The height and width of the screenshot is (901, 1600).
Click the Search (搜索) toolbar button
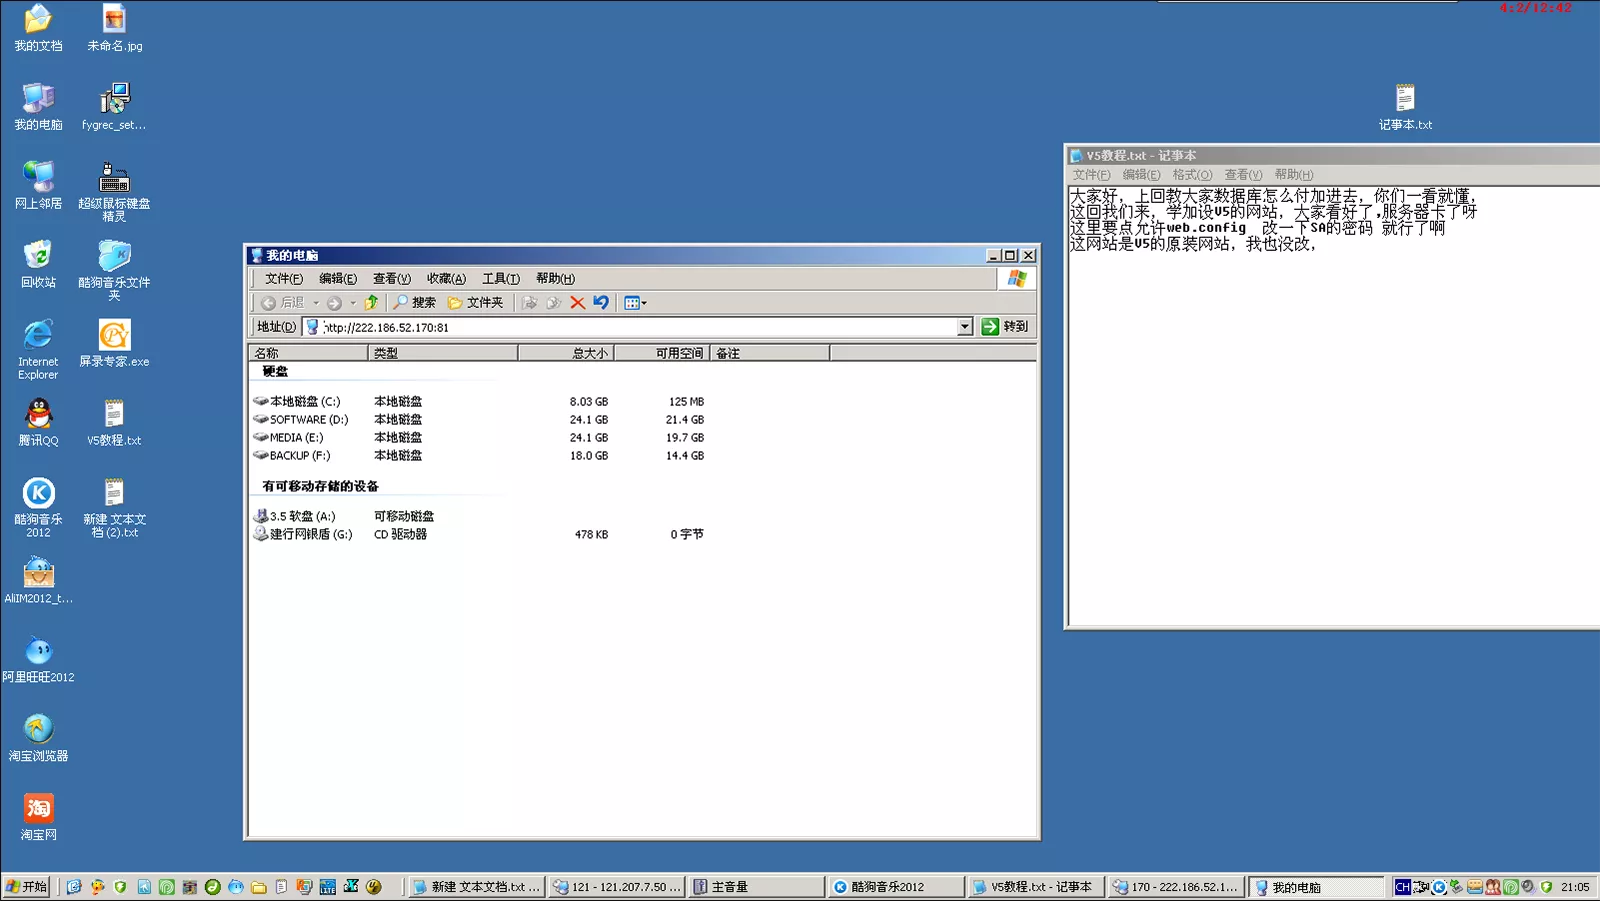[x=414, y=303]
